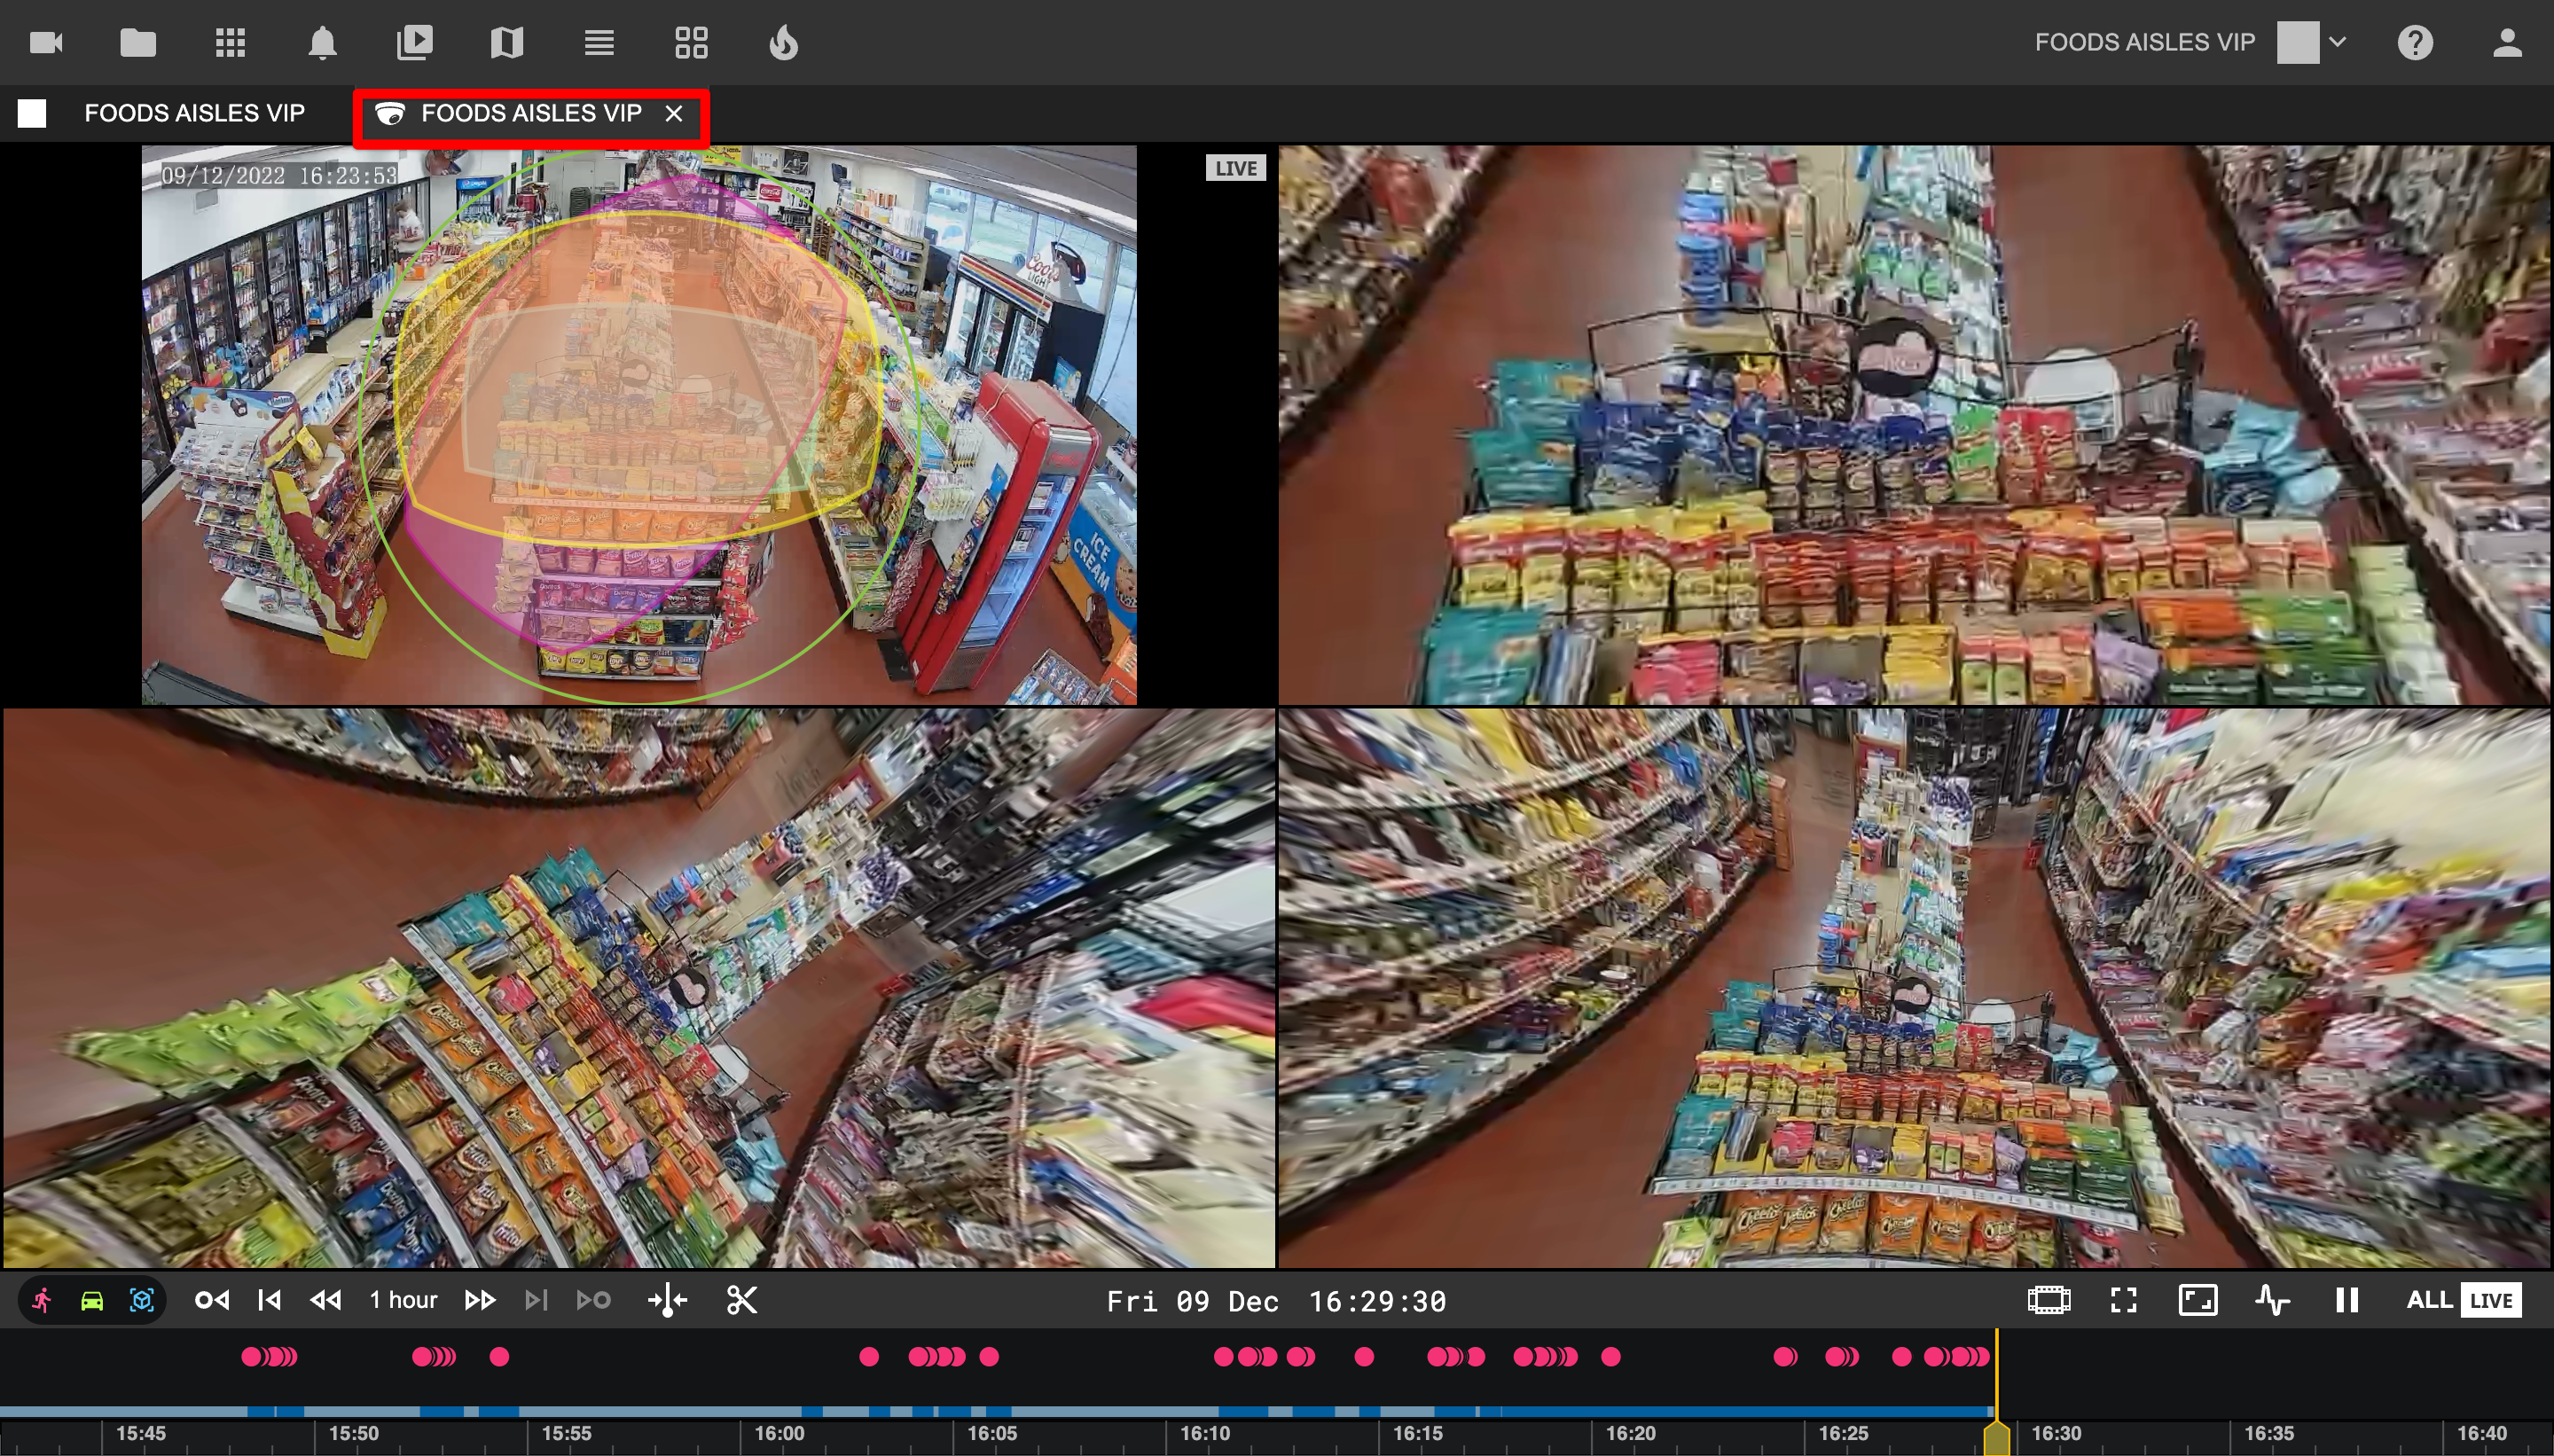Expand the FOODS AISLES VIP site dropdown
Screen dimensions: 2554x1456
pos(2337,43)
